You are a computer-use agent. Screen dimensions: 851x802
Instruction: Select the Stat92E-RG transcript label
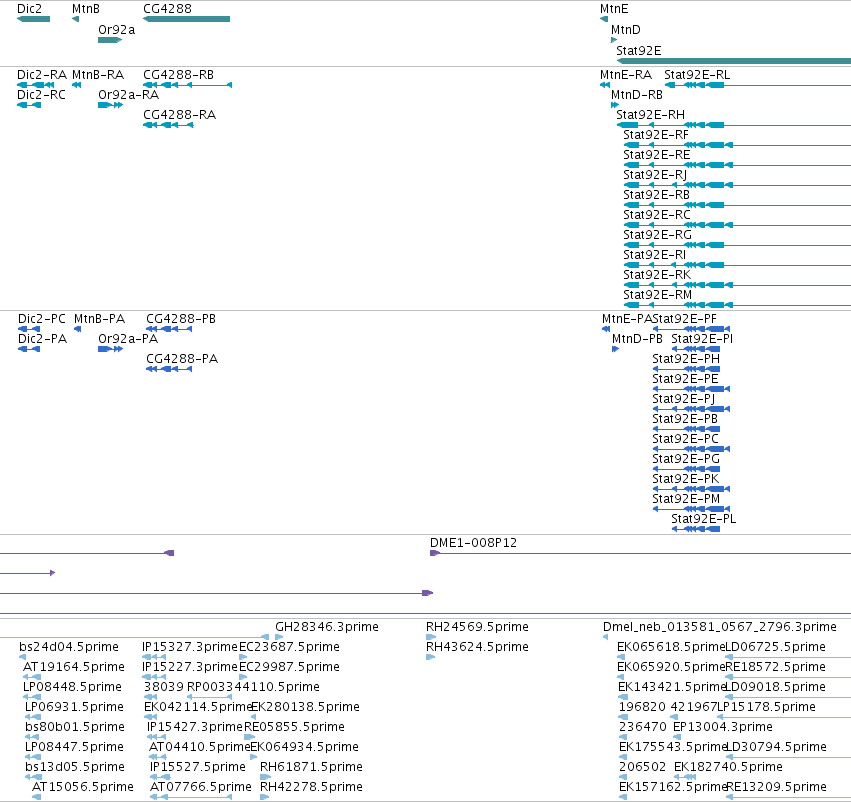point(657,234)
